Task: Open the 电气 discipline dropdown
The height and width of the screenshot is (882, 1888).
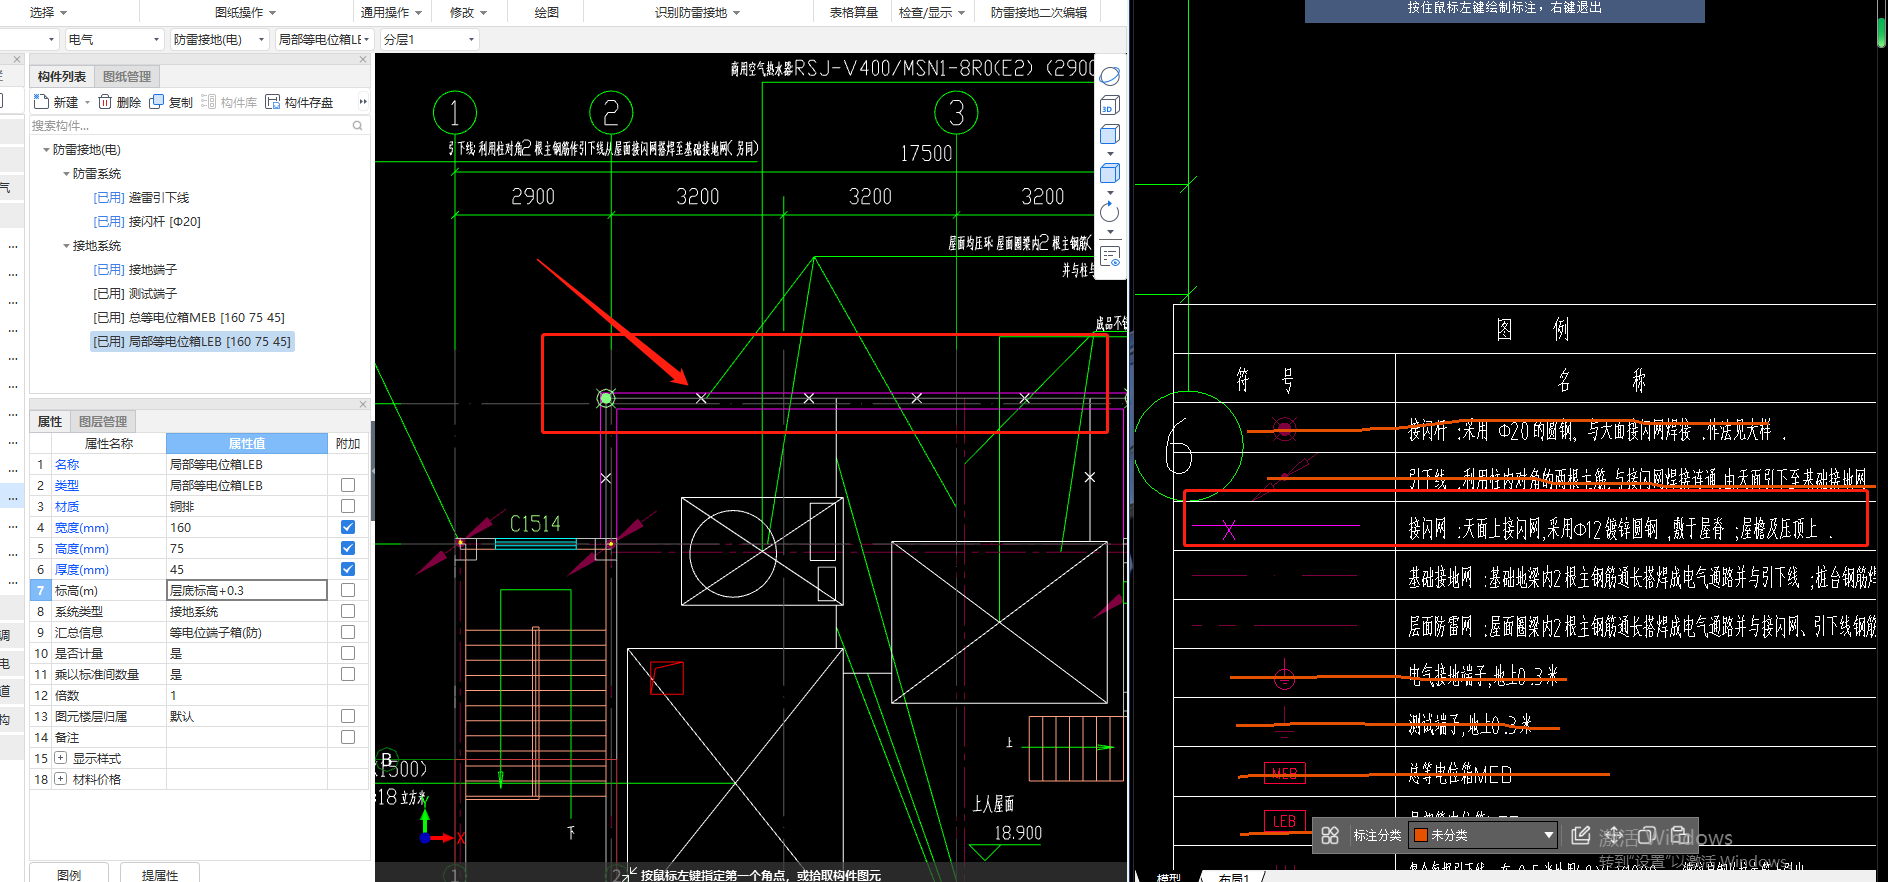Action: point(114,39)
